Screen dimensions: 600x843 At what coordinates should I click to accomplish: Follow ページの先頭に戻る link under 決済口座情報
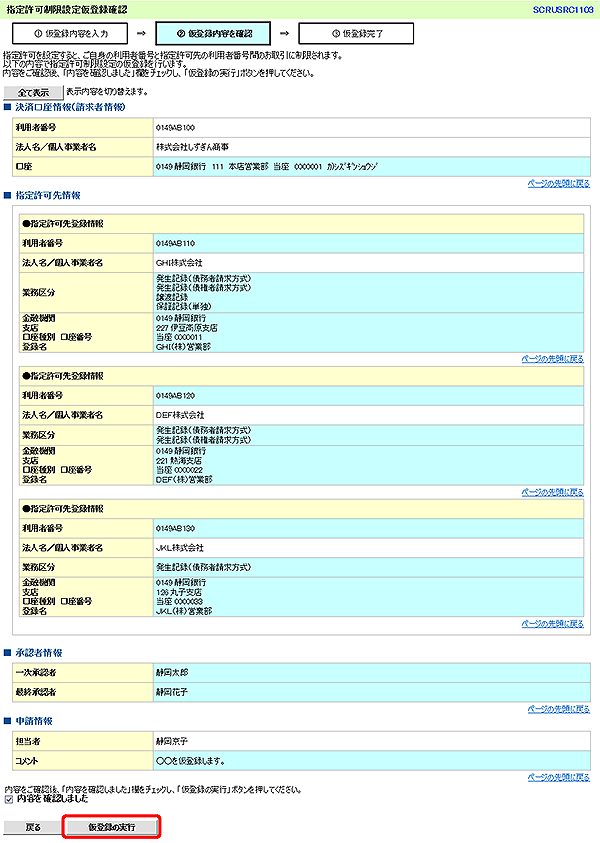coord(559,184)
